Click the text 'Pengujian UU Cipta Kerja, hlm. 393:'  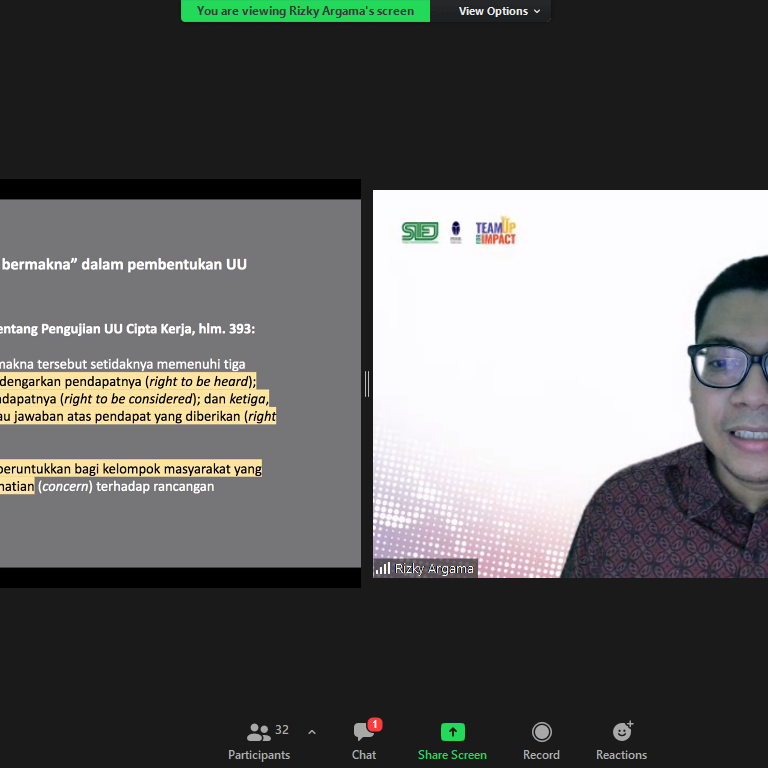tap(148, 329)
